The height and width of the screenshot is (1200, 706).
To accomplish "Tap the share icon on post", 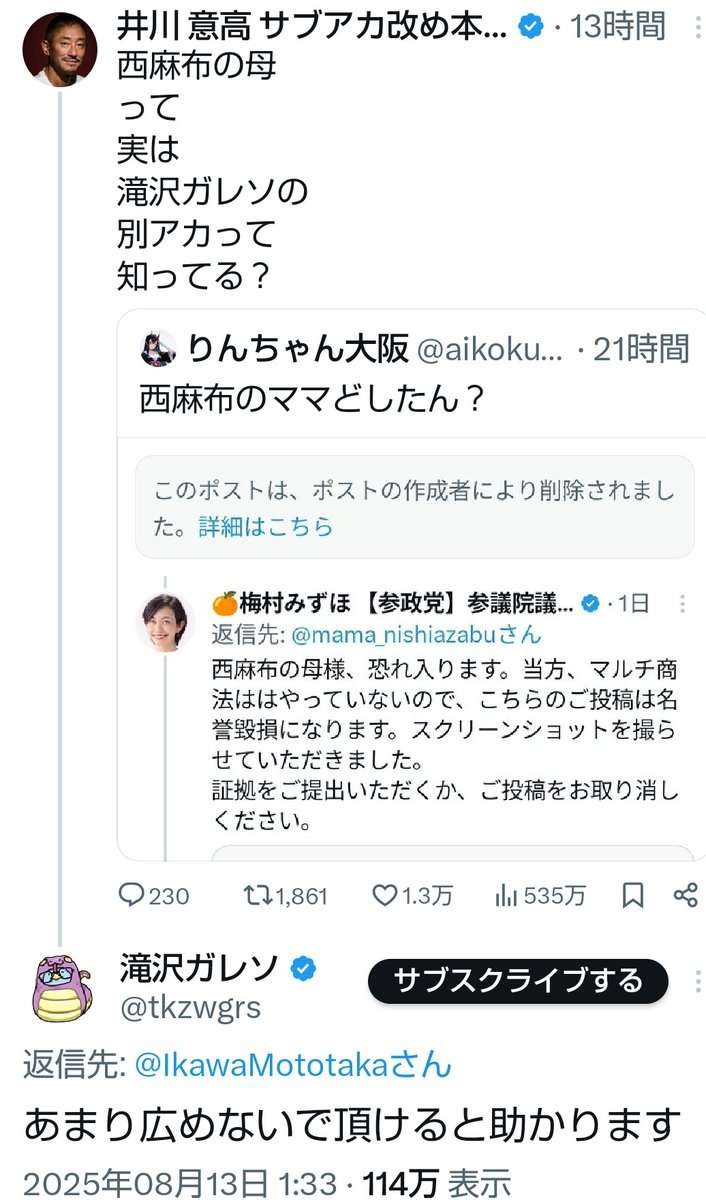I will (685, 895).
